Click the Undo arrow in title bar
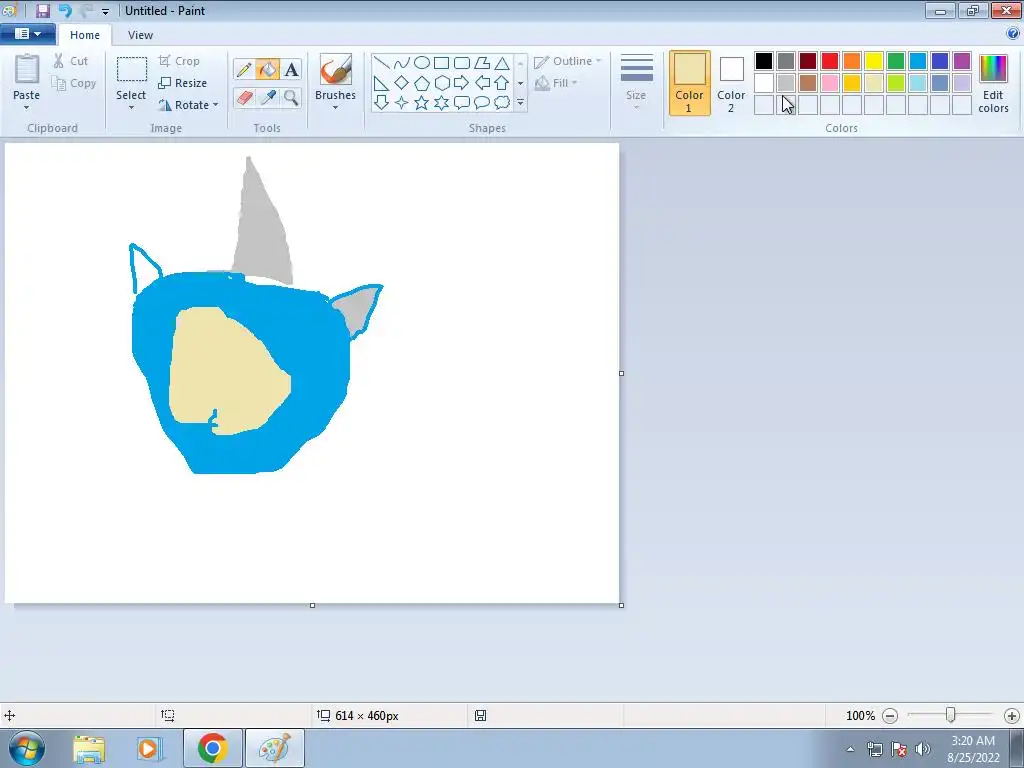 [65, 10]
